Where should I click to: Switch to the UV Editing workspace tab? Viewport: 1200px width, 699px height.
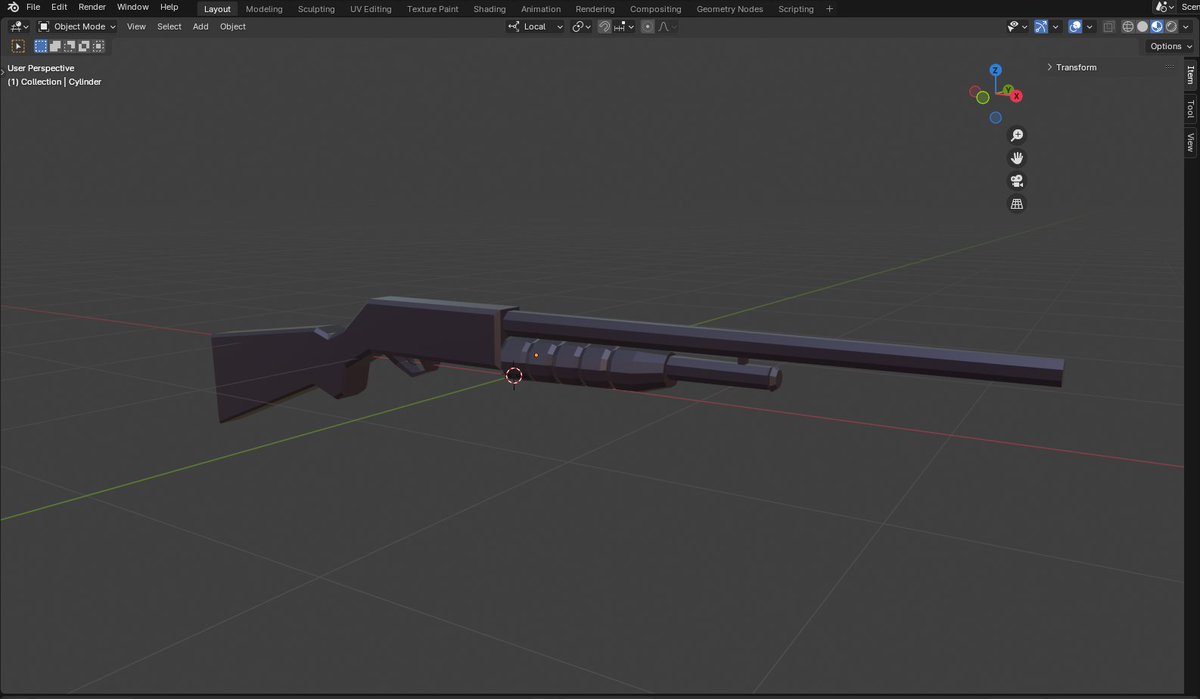click(x=371, y=9)
